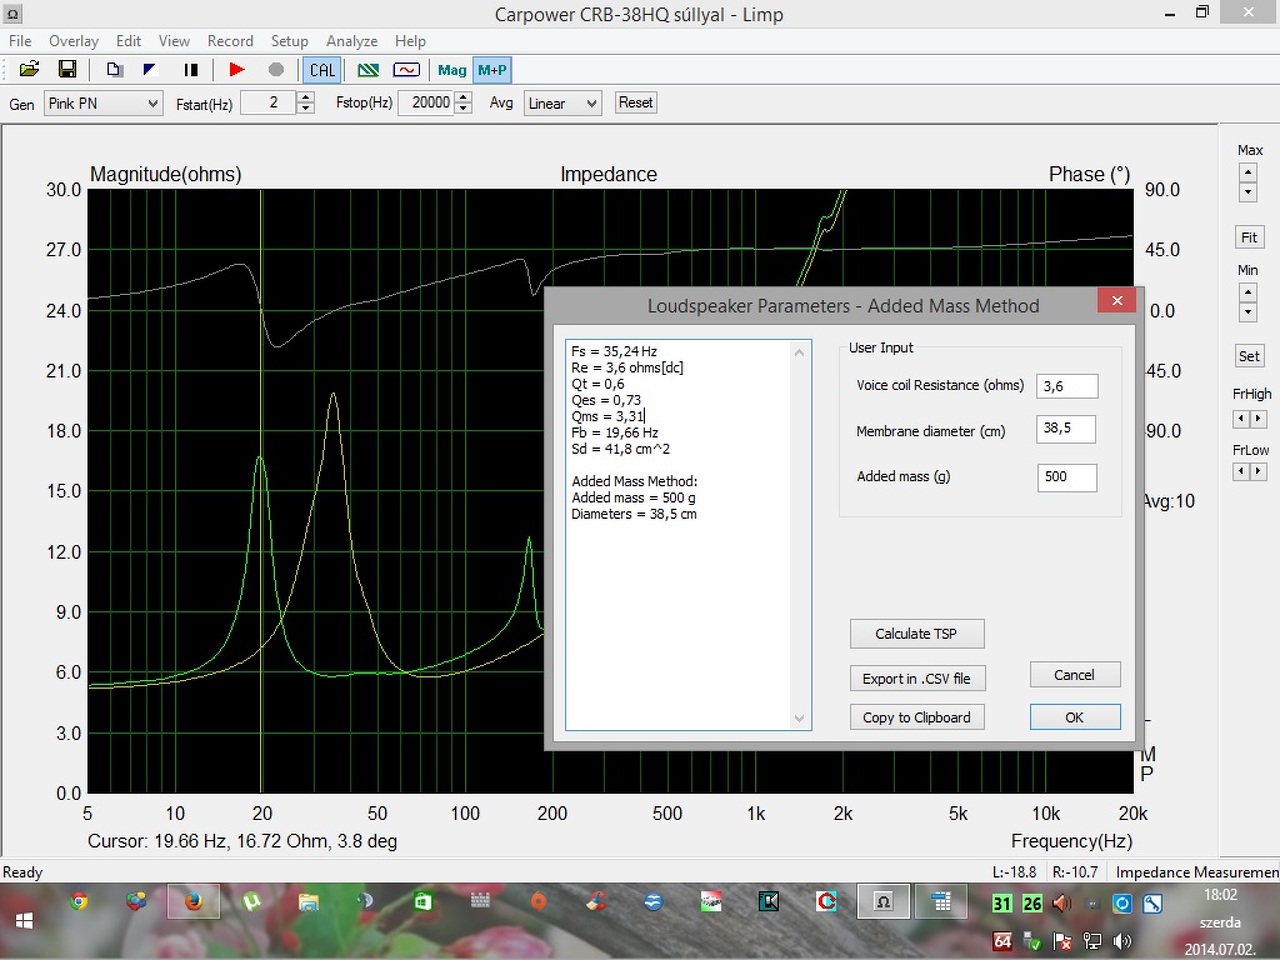The height and width of the screenshot is (960, 1280).
Task: Click the 'Fs = 35,24 Hz' result line
Action: [x=614, y=351]
